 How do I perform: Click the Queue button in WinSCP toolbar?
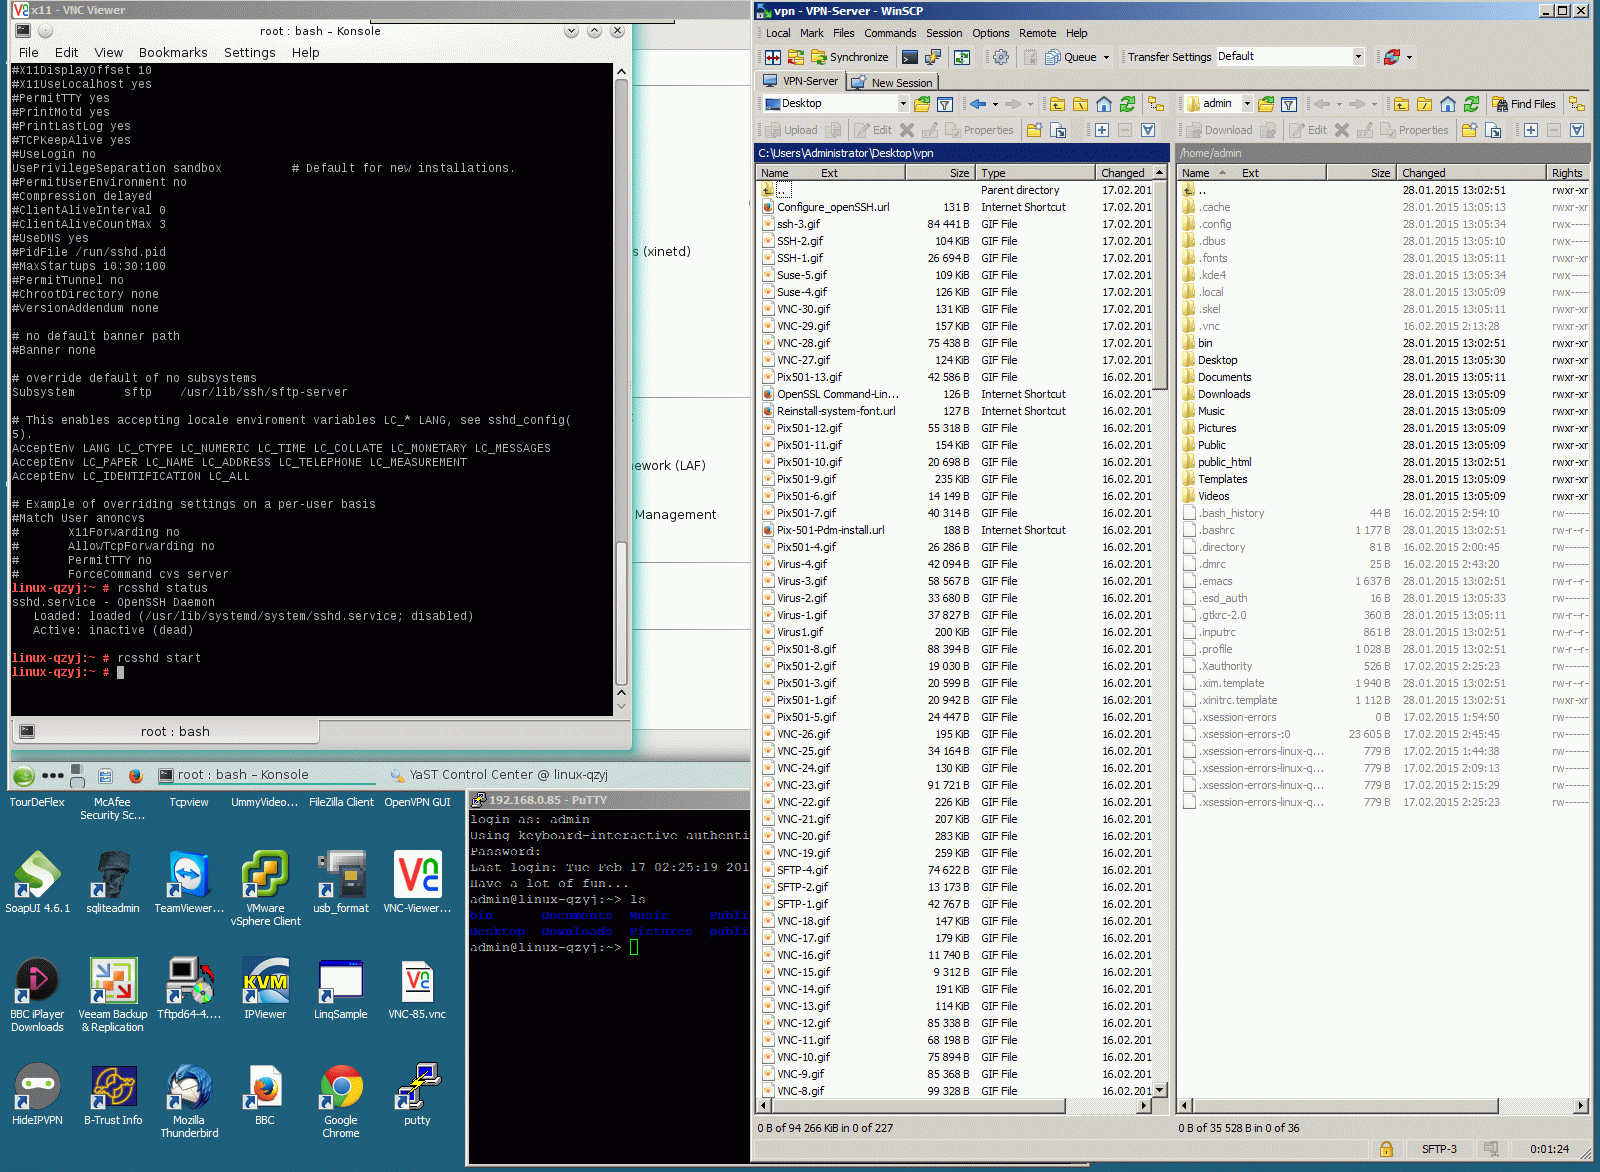[x=1071, y=57]
